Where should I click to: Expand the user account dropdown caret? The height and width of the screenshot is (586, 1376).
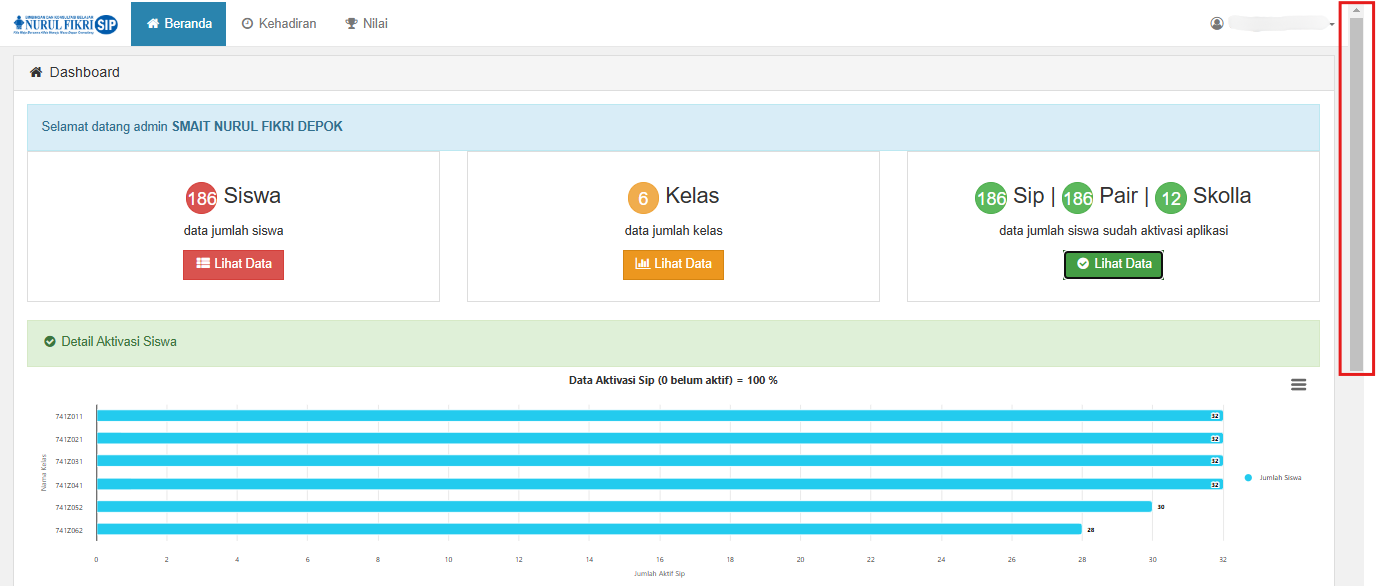[1332, 25]
